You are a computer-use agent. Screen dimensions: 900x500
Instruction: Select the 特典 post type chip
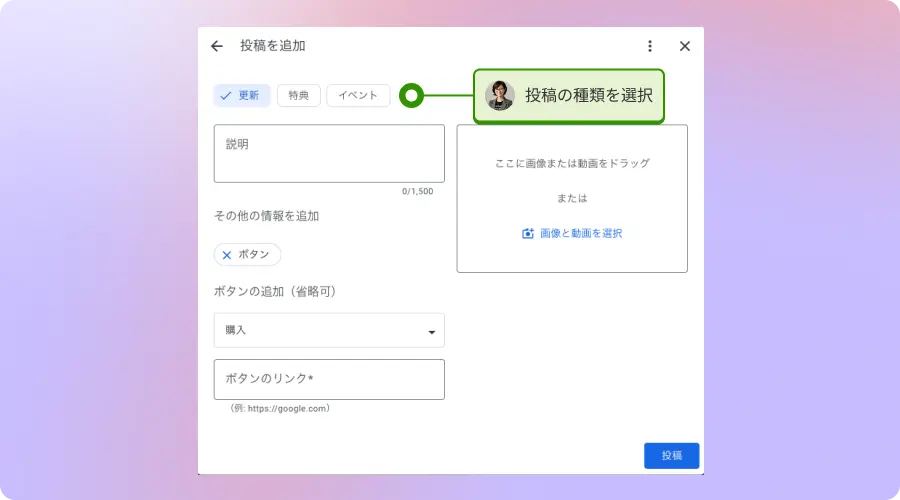tap(298, 95)
